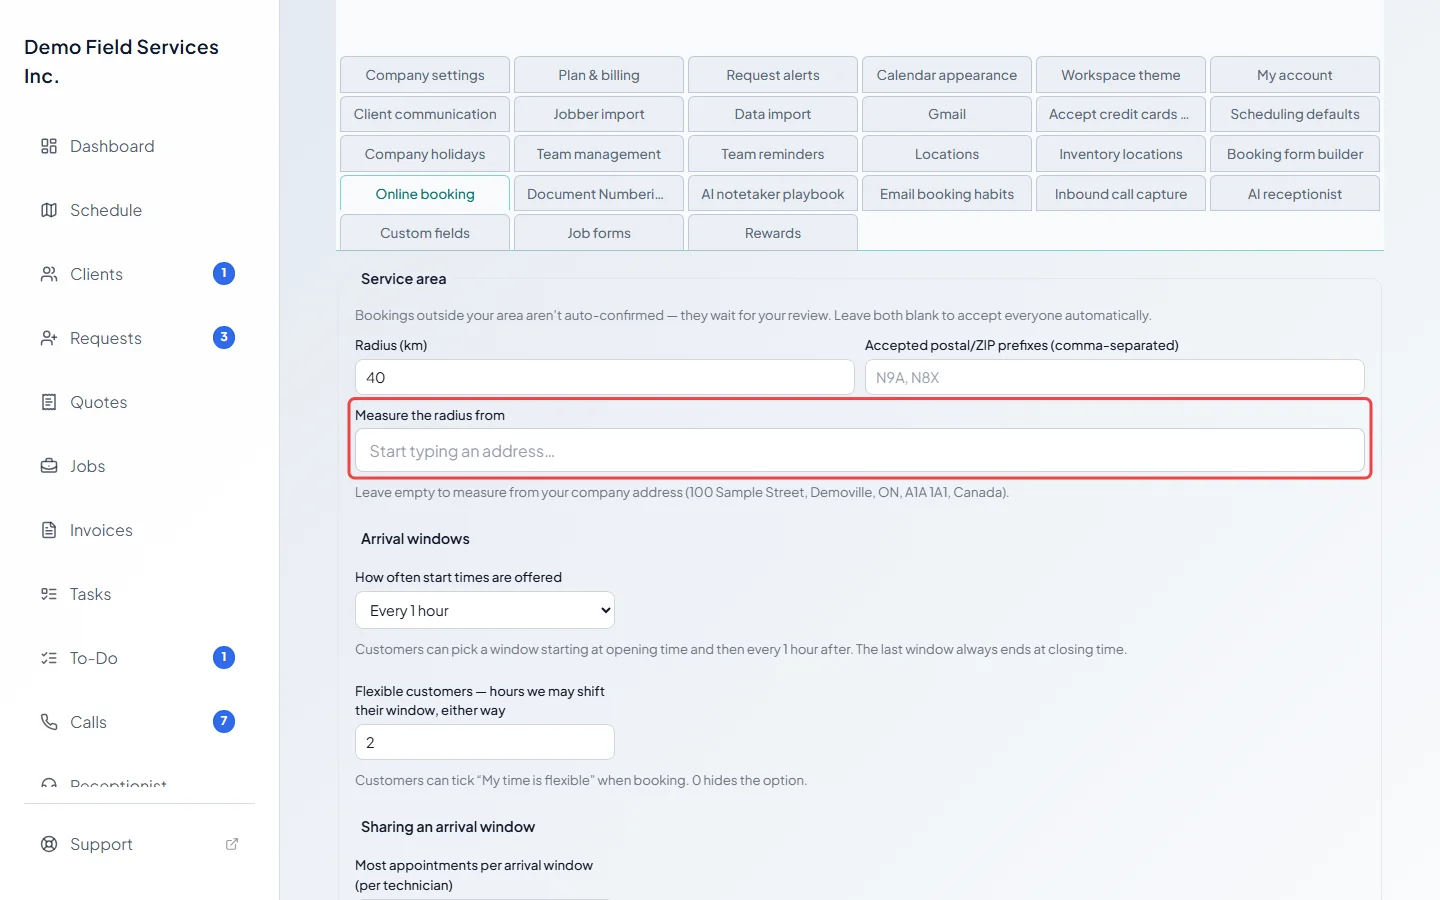This screenshot has width=1440, height=900.
Task: Click the To-Do checklist icon
Action: (49, 658)
